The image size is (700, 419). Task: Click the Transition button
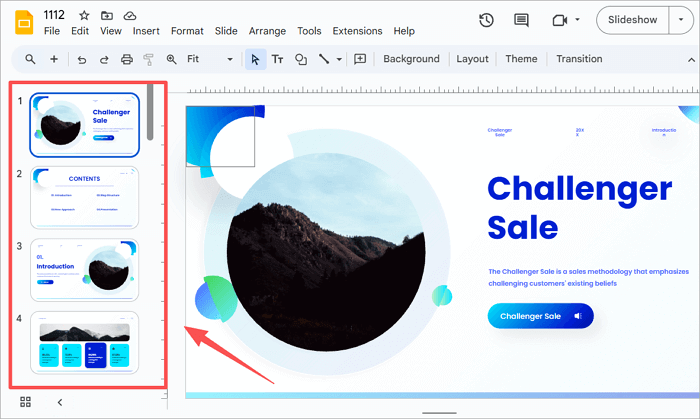click(x=579, y=59)
